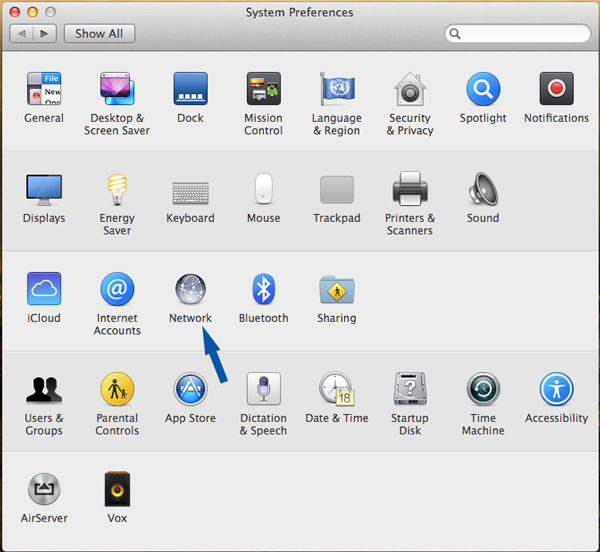Click the magnifier icon in search field
Screen dimensions: 600x552
click(x=455, y=34)
